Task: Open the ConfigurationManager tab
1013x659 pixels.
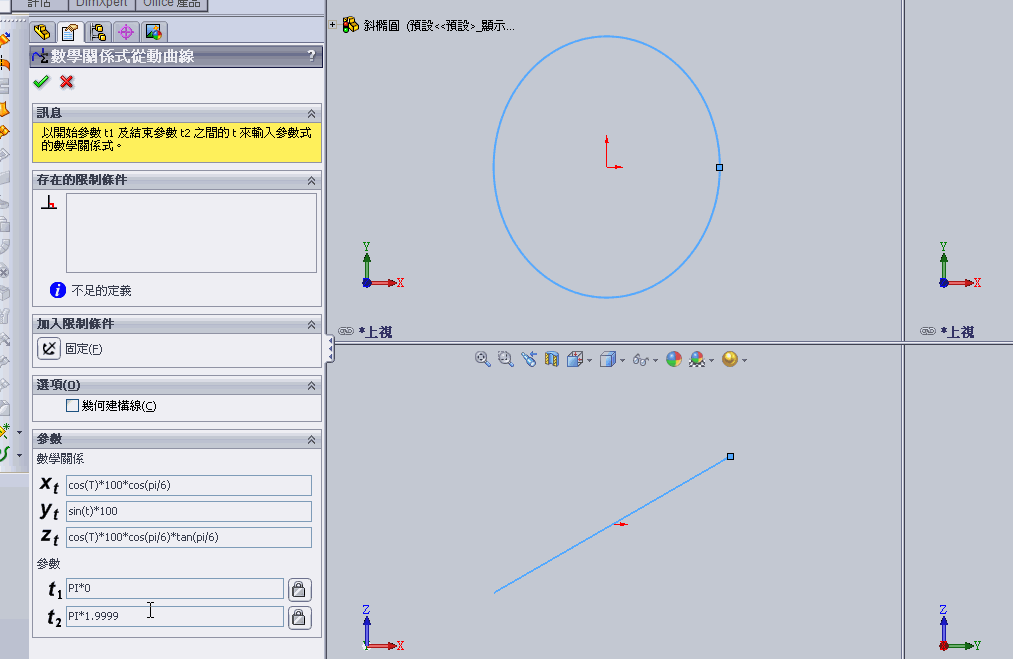Action: [98, 32]
